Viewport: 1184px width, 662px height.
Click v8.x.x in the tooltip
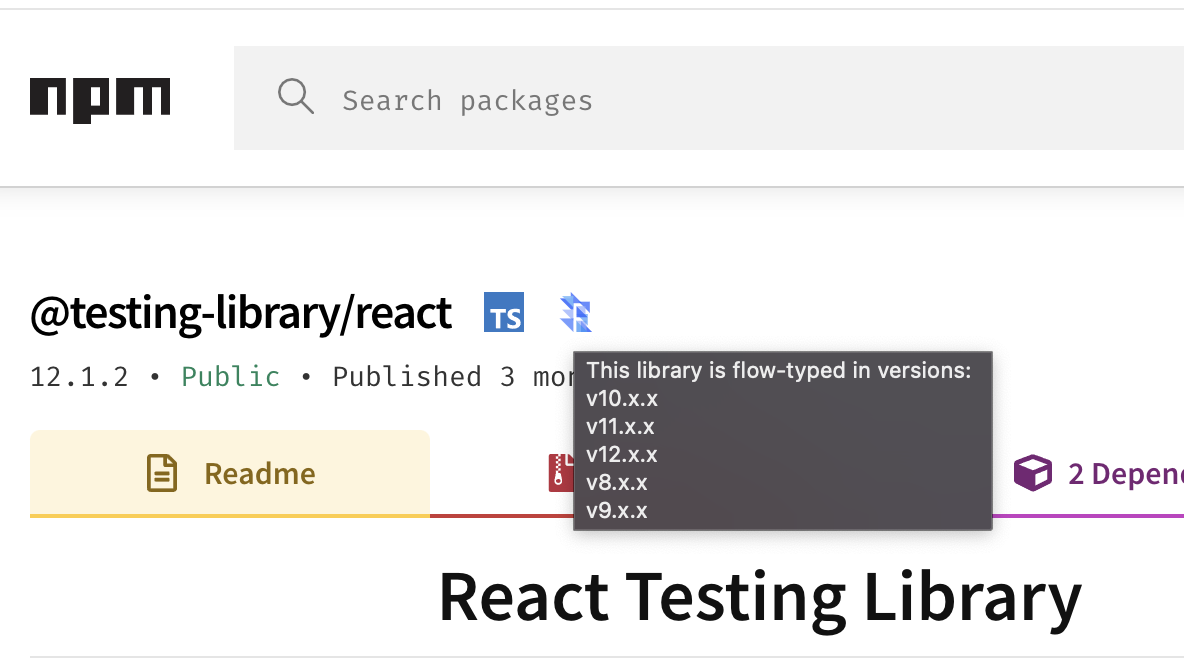(617, 482)
